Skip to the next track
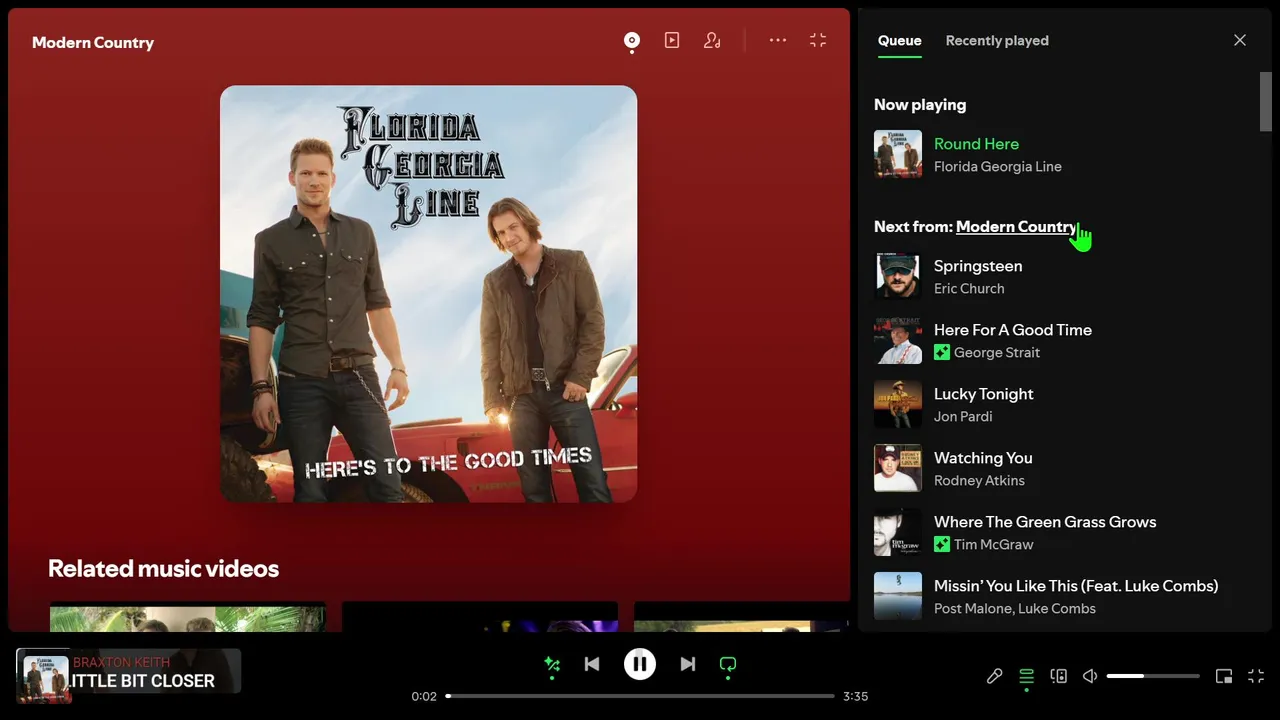1280x720 pixels. pyautogui.click(x=688, y=664)
